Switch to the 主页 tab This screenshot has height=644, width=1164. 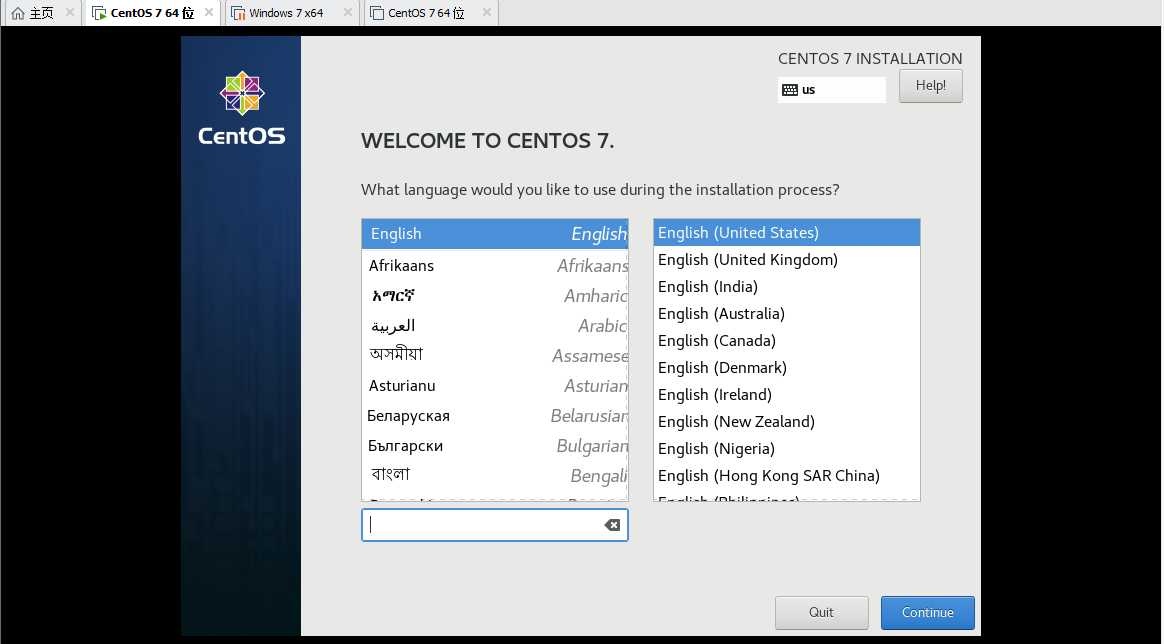click(x=41, y=13)
